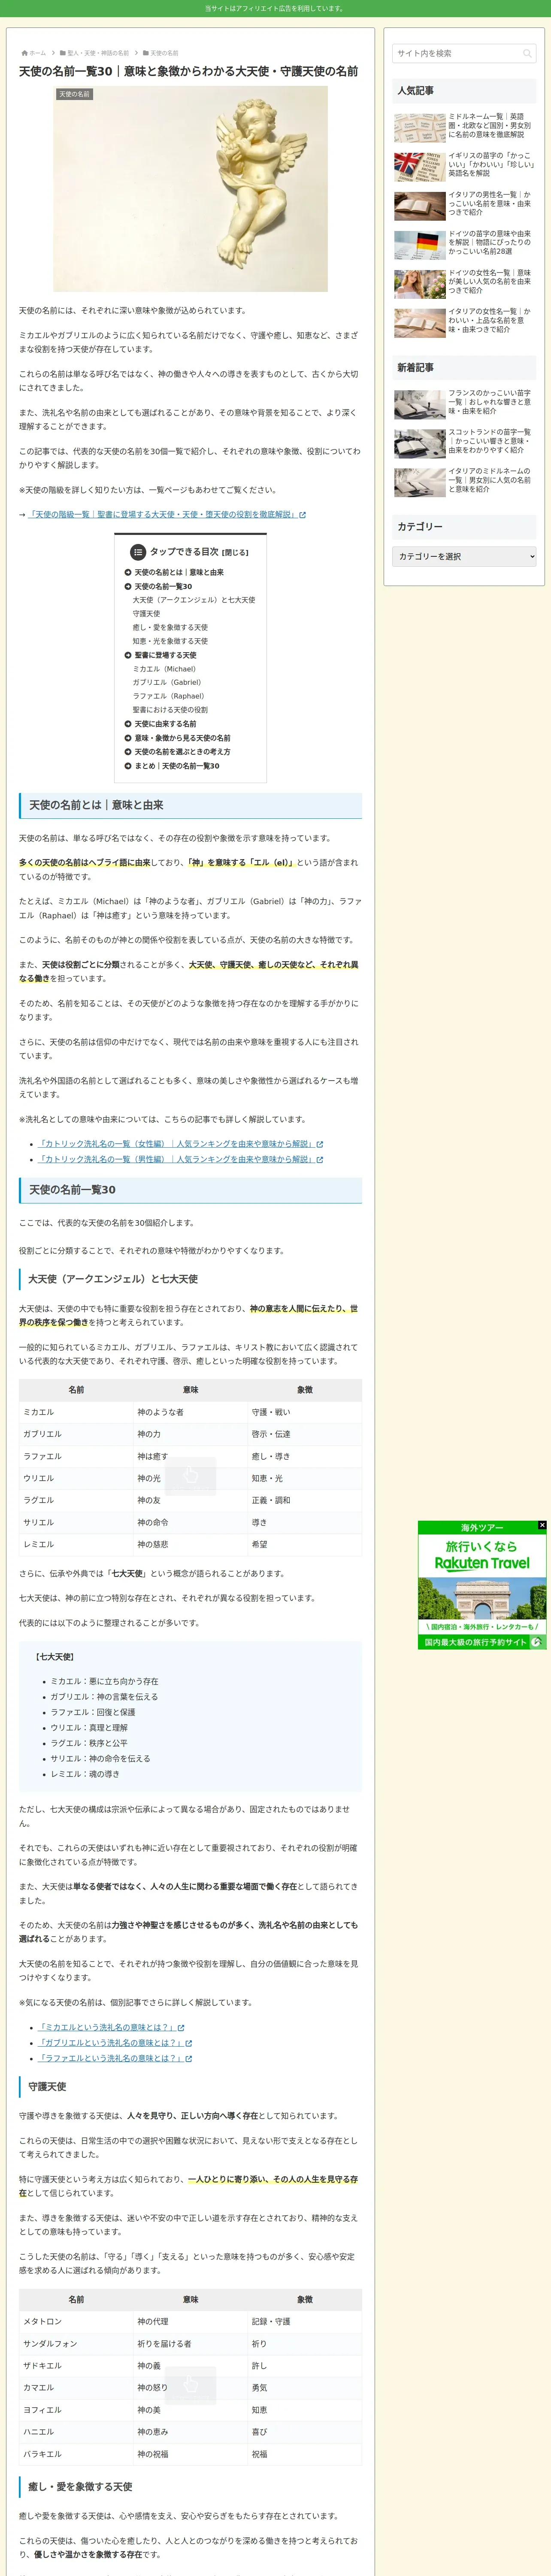Open the カテゴリーを選択 dropdown

coord(464,556)
